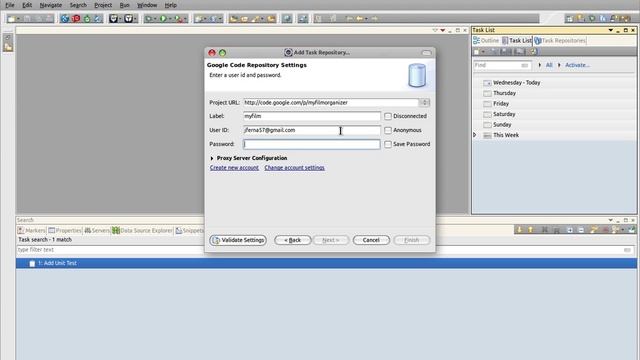Click the green Run toolbar icon
The width and height of the screenshot is (640, 360).
pos(163,19)
